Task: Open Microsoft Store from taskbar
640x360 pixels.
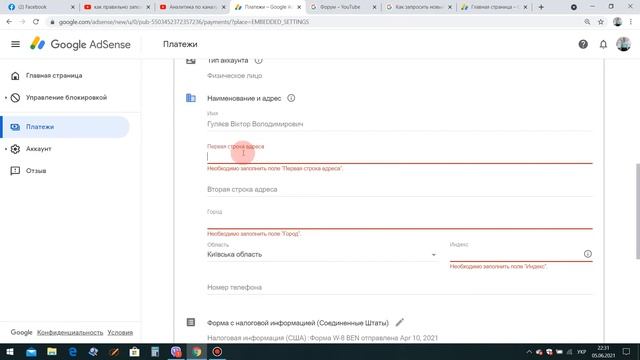Action: [x=134, y=351]
